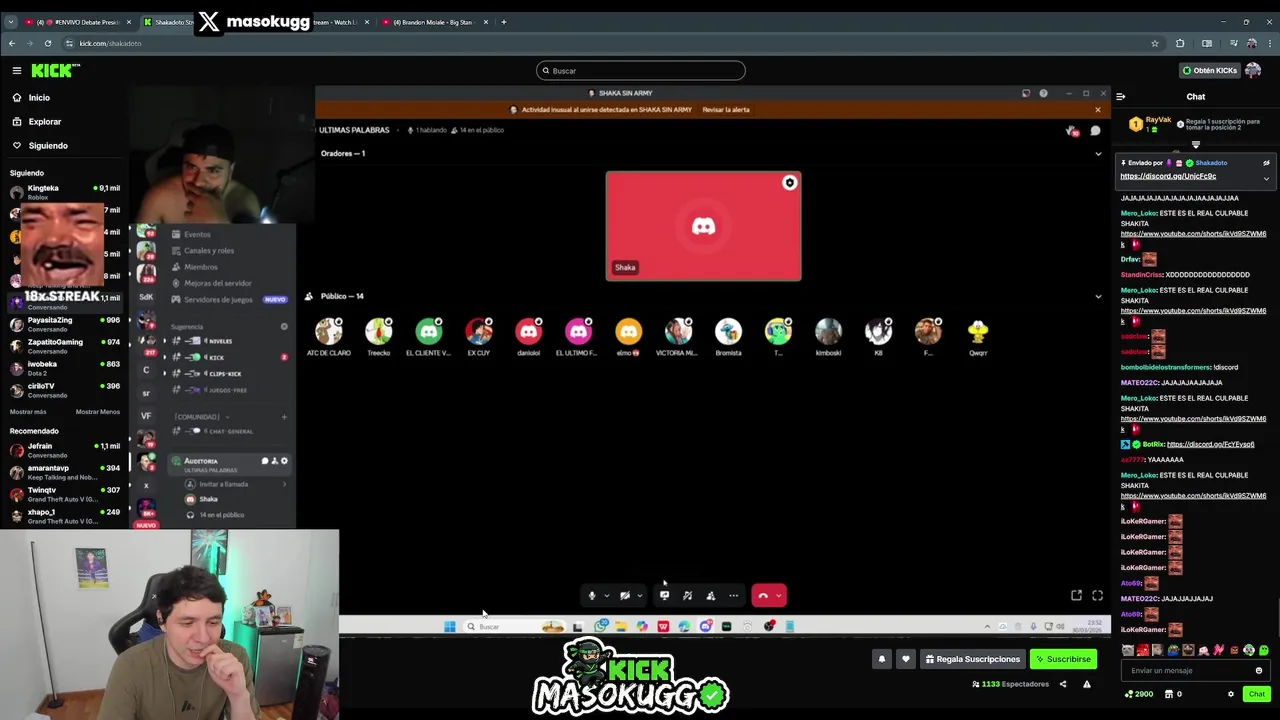The height and width of the screenshot is (720, 1280).
Task: Dismiss the unusual activity alert banner
Action: 1097,109
